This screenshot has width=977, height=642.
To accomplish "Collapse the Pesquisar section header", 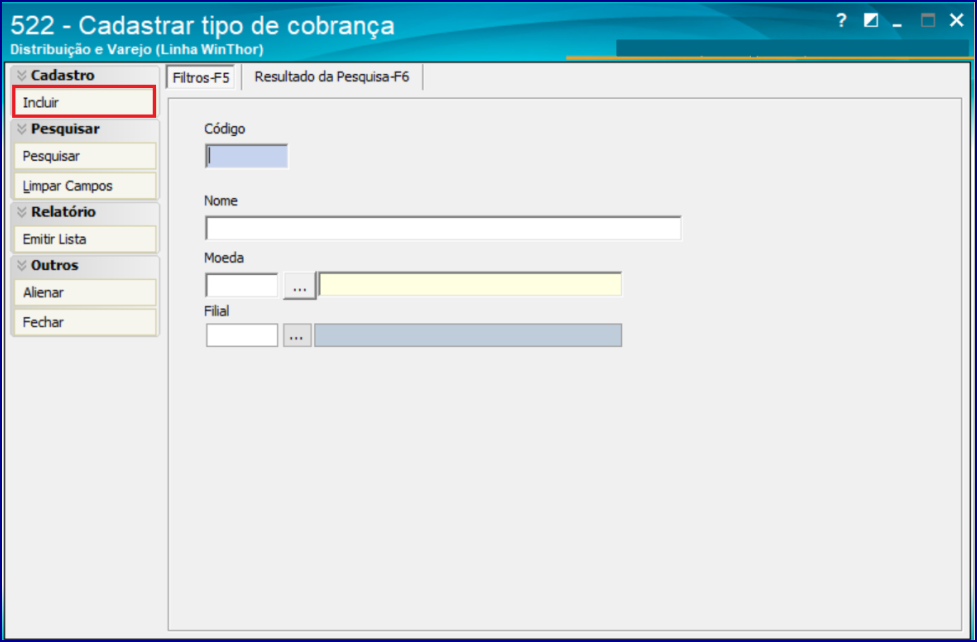I will coord(85,129).
